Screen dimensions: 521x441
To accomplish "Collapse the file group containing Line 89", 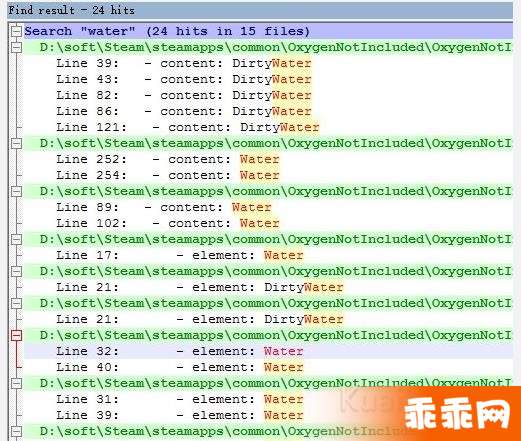I will click(16, 191).
